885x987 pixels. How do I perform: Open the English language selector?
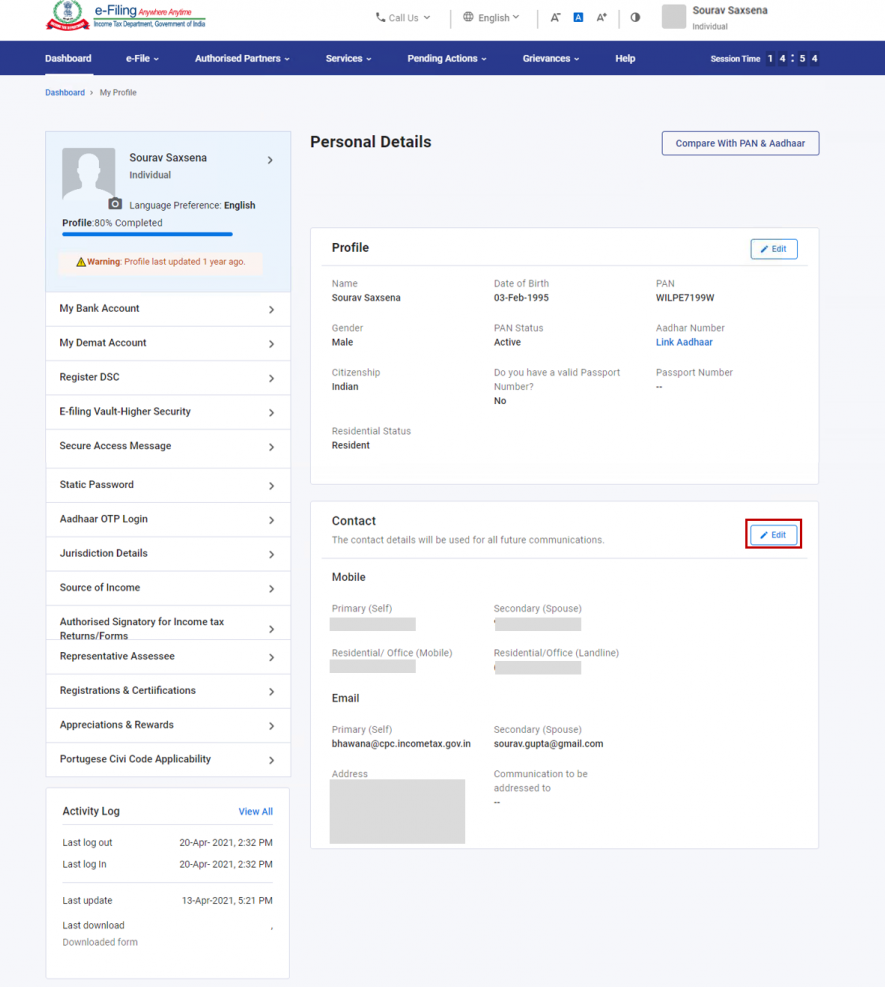coord(492,18)
